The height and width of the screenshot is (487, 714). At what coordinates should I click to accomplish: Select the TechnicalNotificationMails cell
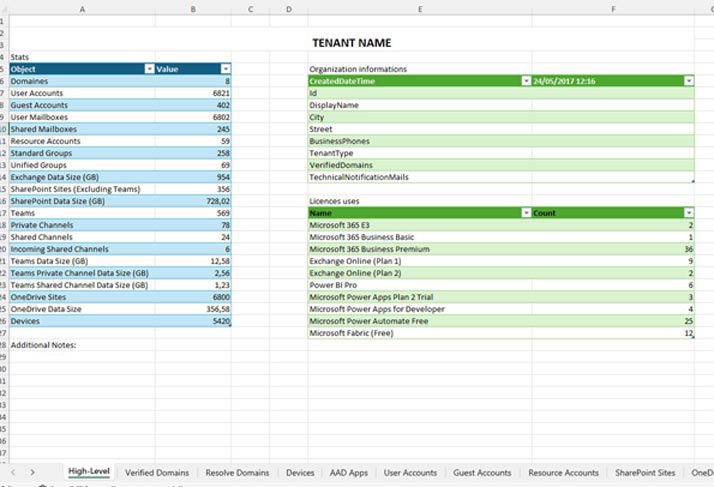coord(420,177)
